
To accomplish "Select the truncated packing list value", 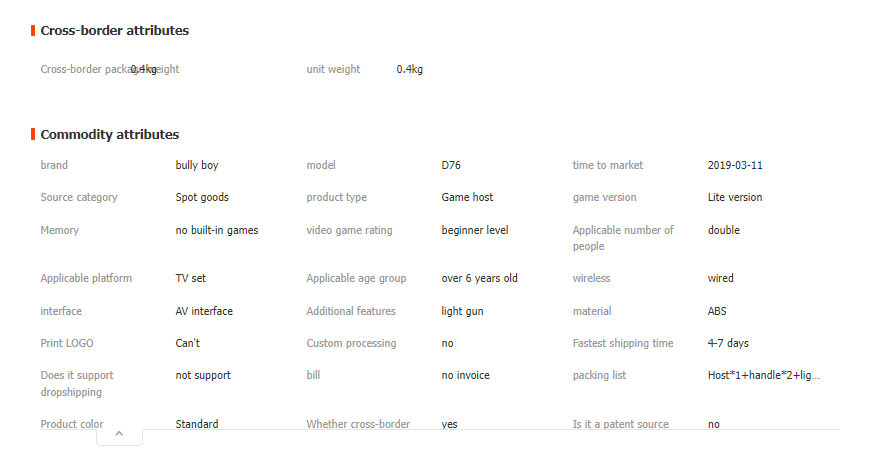I will click(764, 375).
